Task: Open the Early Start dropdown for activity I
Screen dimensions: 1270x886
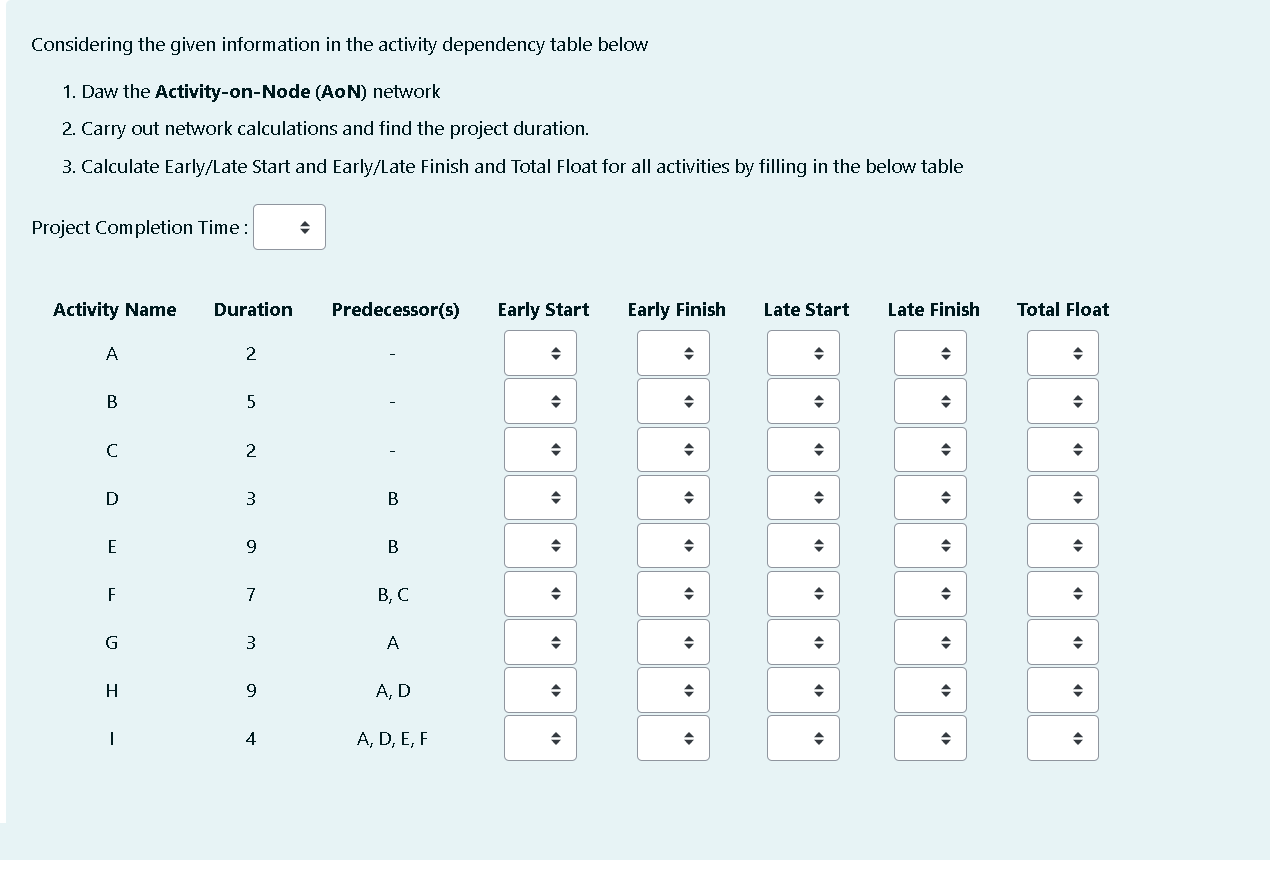Action: [x=540, y=738]
